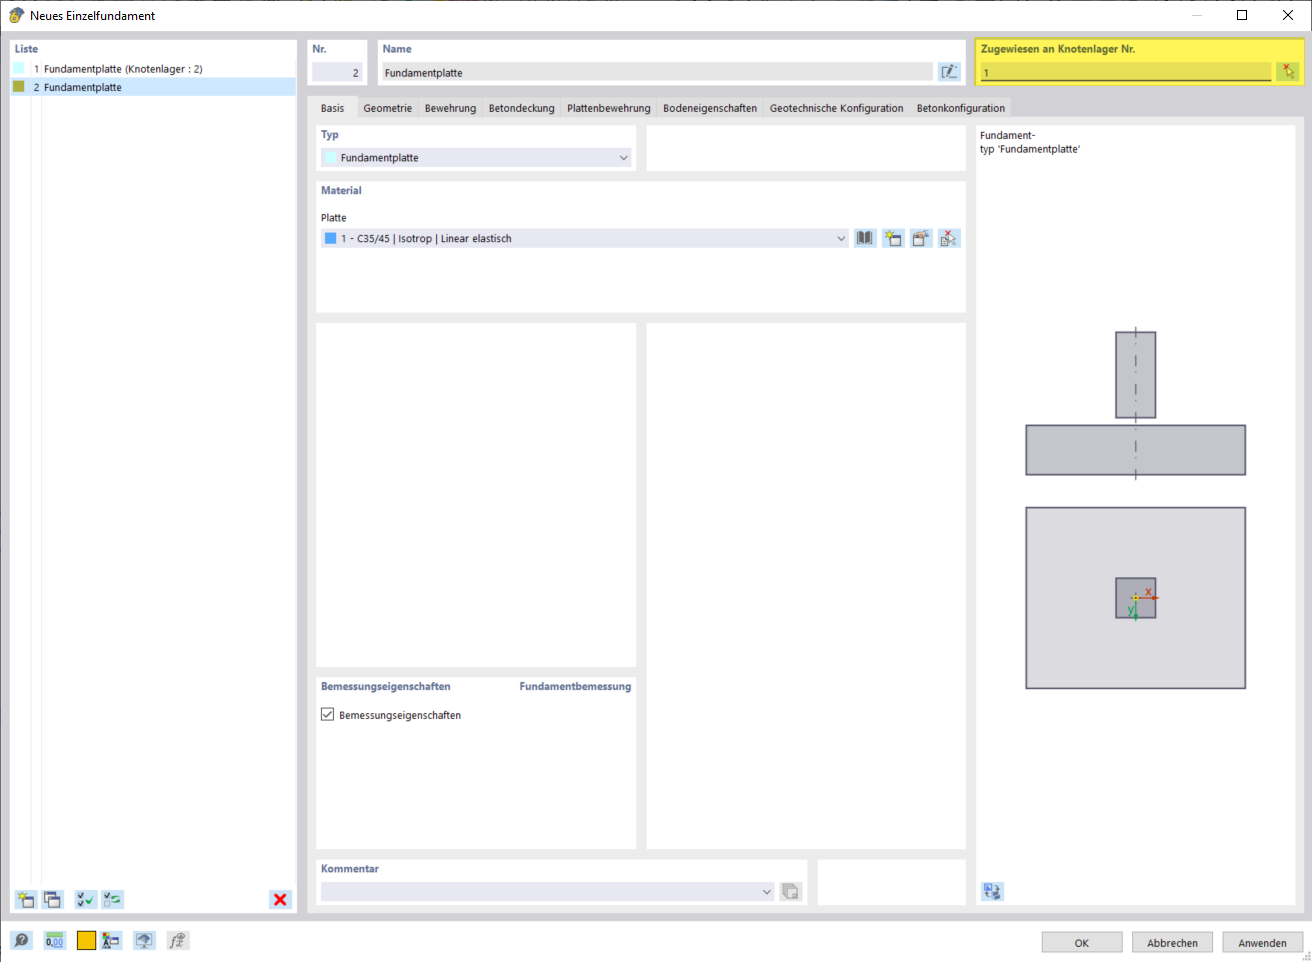Delete selected foundation red X icon

[280, 900]
